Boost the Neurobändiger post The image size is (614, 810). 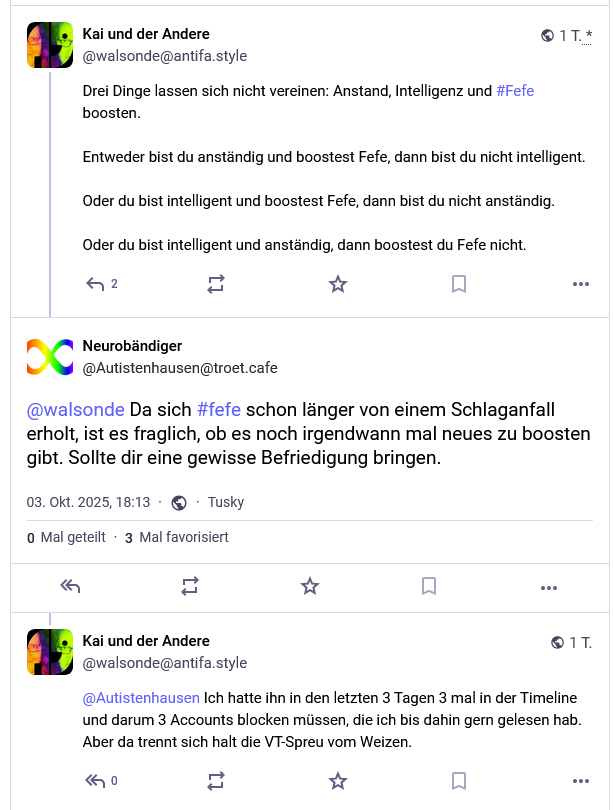[x=190, y=587]
